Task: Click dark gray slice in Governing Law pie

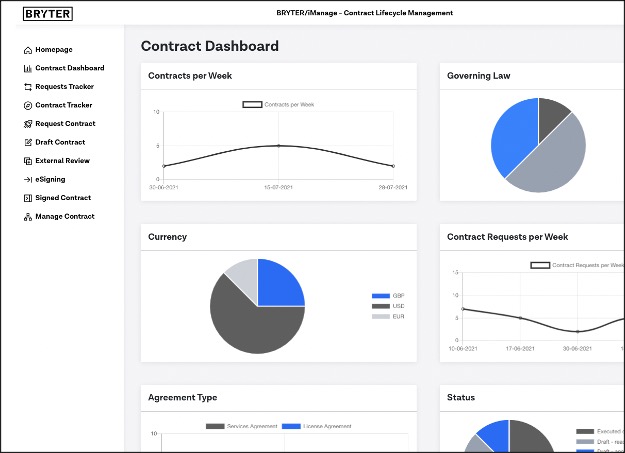Action: pos(551,114)
